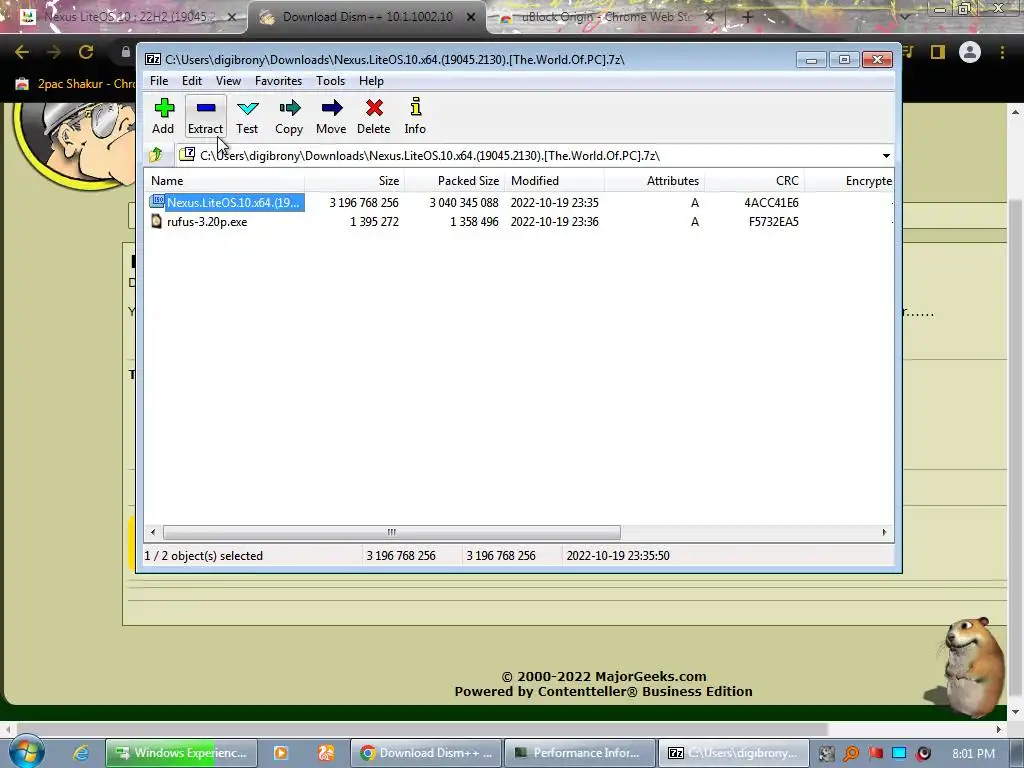Click the magnifier icon in system tray

(851, 754)
